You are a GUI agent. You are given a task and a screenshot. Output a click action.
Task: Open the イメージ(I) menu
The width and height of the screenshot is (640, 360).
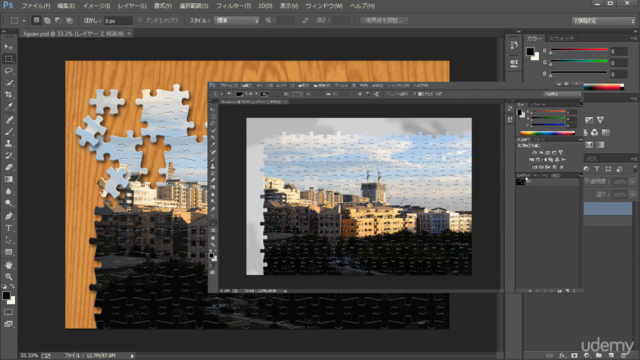(x=96, y=6)
